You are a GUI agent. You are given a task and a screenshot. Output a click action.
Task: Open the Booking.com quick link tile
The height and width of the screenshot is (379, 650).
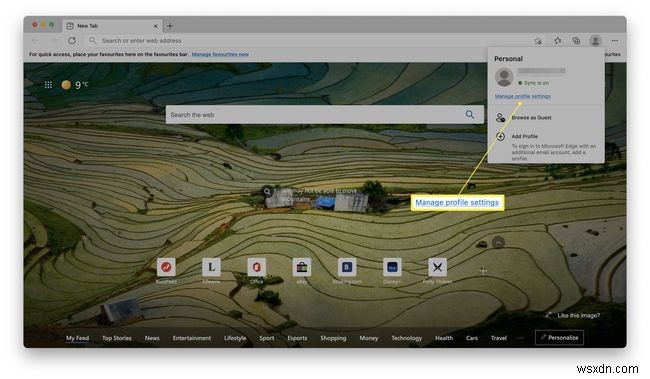(347, 267)
